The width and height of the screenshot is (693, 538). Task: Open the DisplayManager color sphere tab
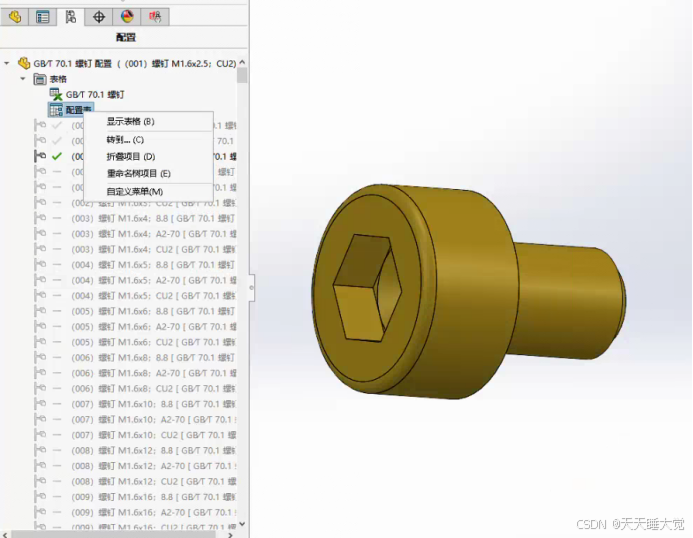tap(127, 17)
